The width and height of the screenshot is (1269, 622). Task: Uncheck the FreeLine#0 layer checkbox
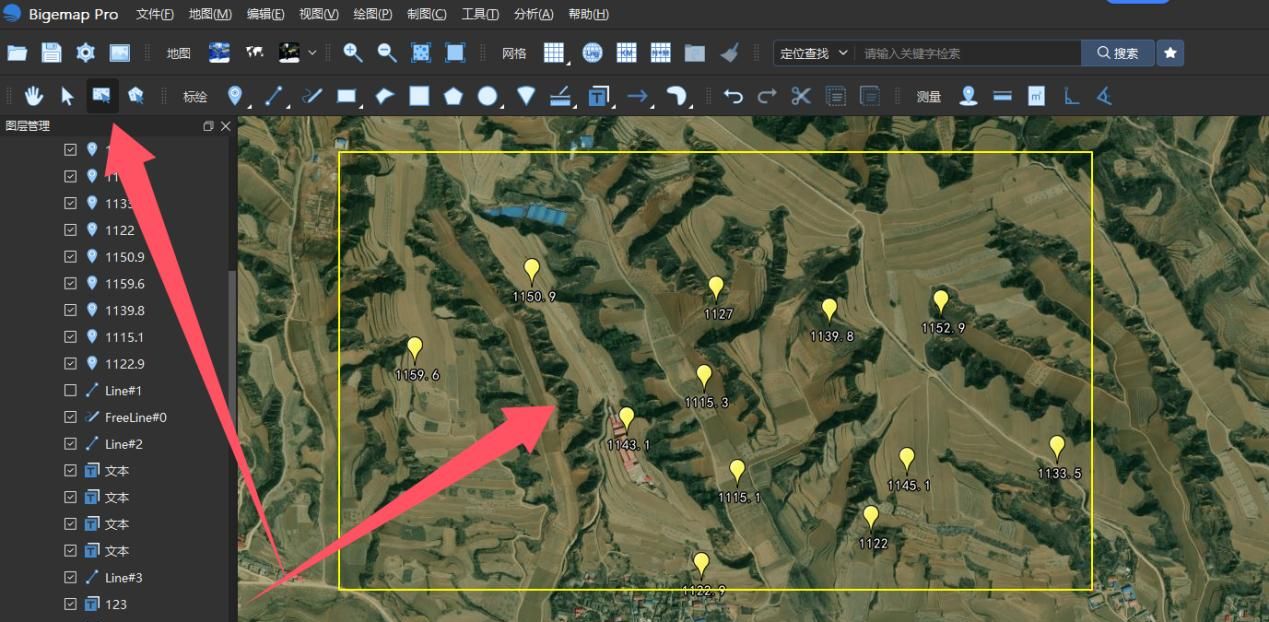coord(70,417)
